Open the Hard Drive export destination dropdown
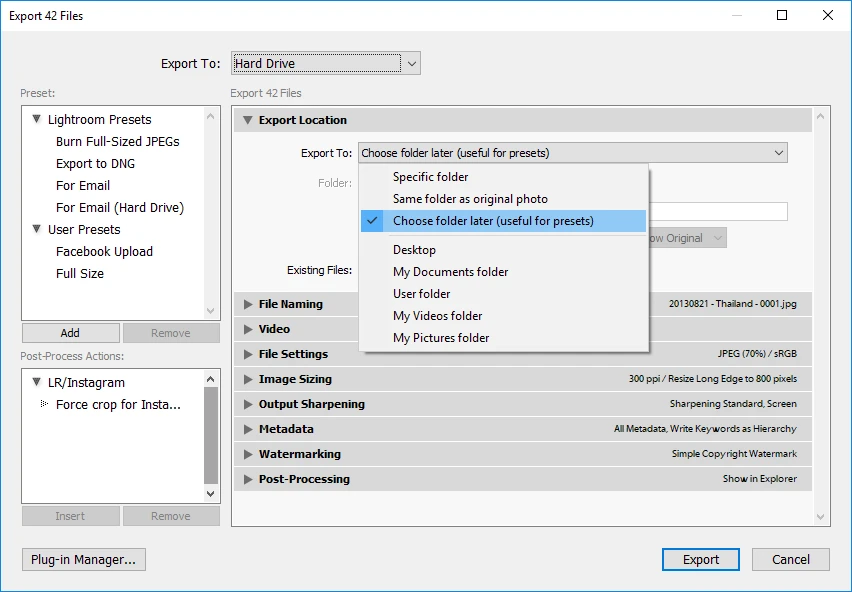Viewport: 852px width, 592px height. click(325, 64)
